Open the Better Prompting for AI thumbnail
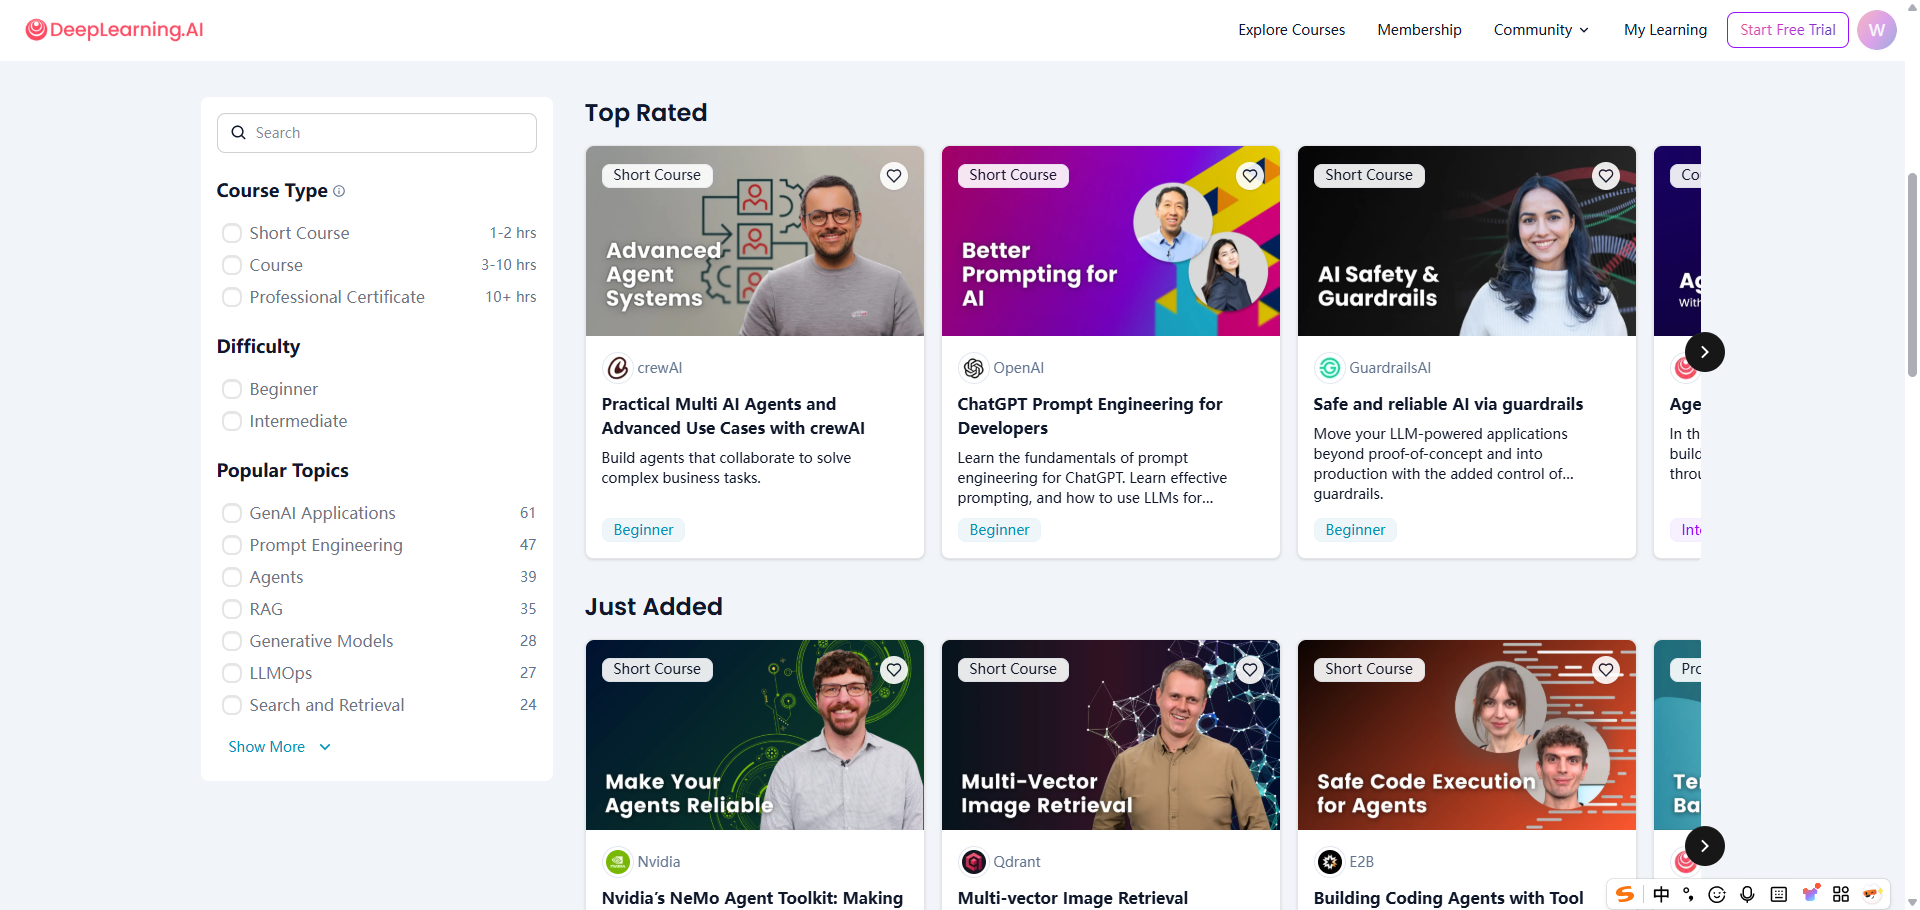This screenshot has width=1920, height=910. pos(1111,241)
